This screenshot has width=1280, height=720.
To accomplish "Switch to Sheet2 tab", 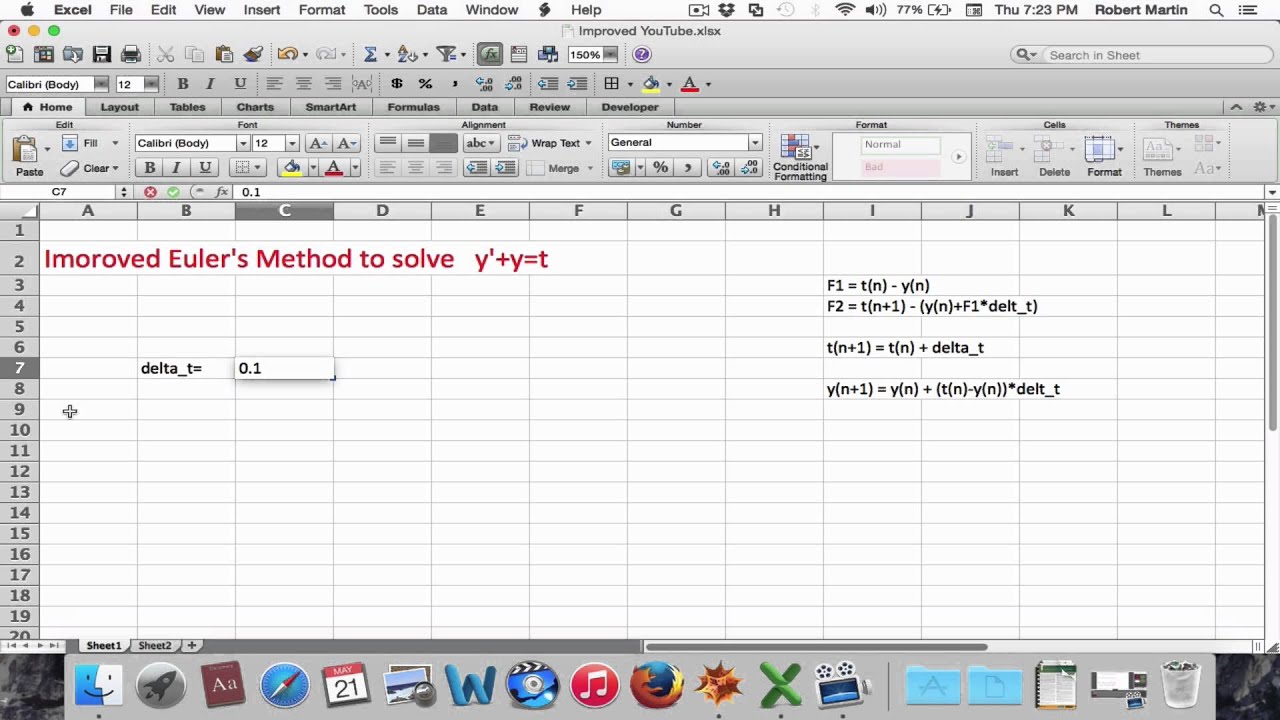I will [x=154, y=646].
